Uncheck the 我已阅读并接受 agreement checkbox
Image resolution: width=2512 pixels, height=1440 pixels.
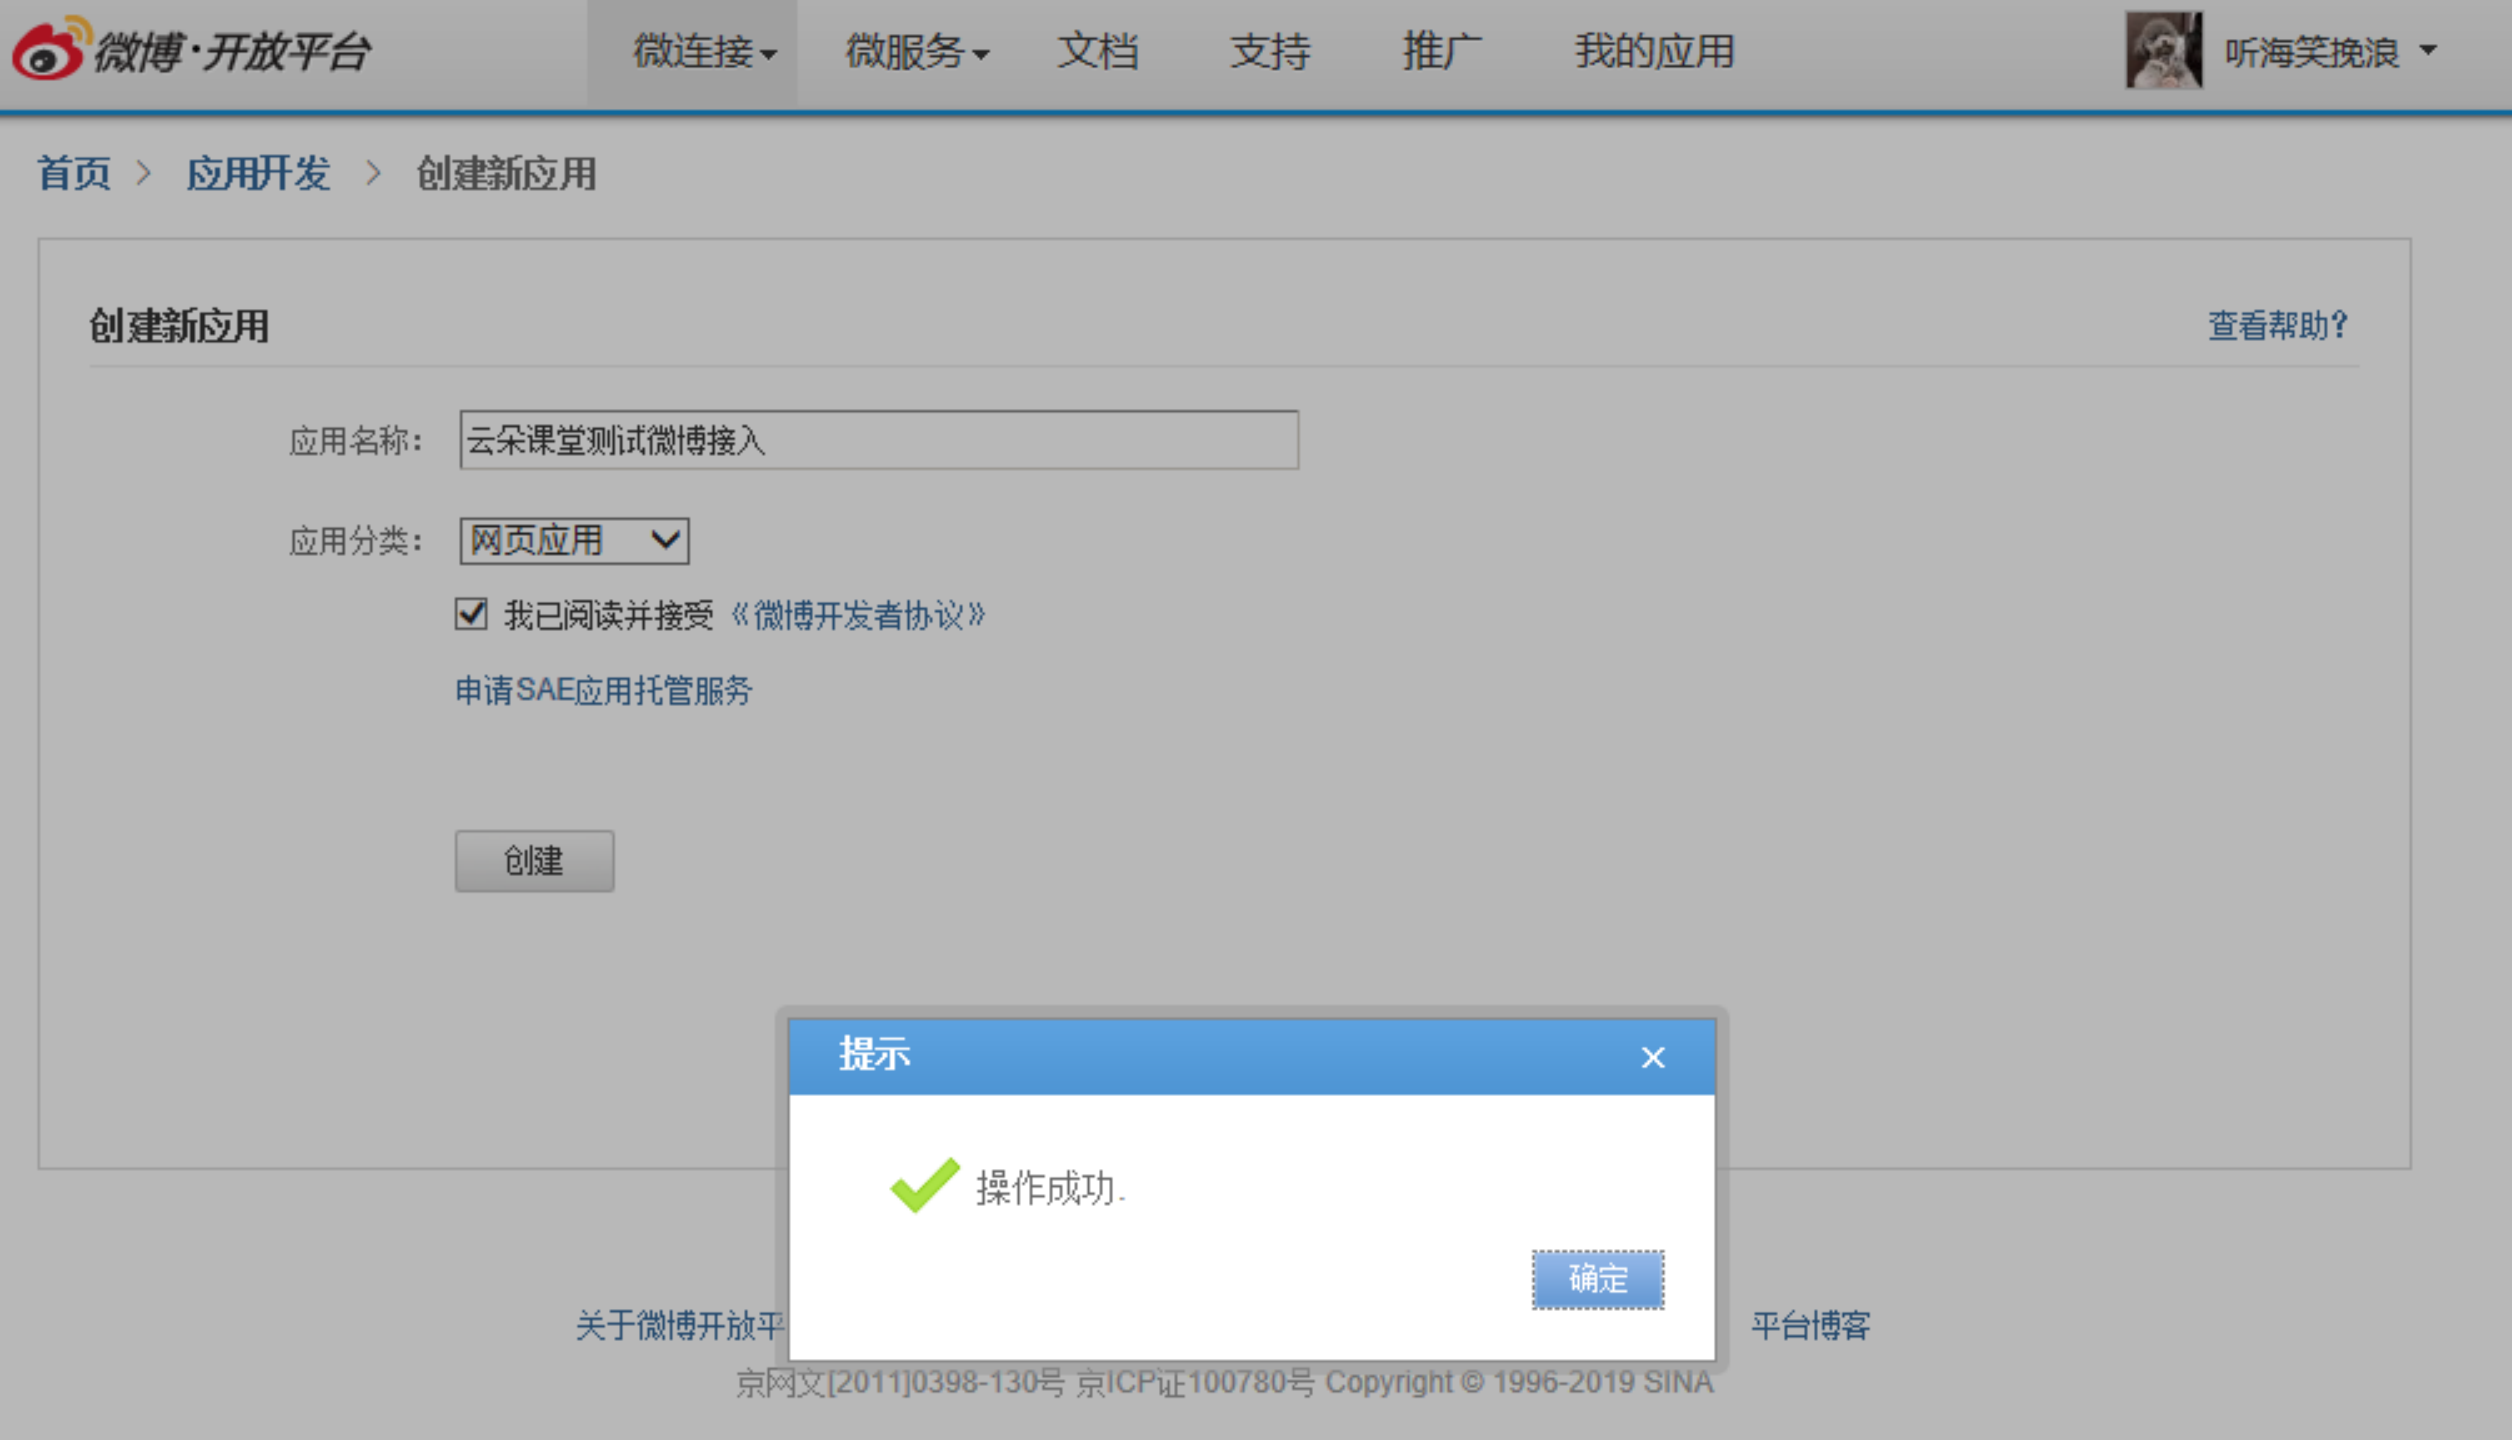click(471, 614)
